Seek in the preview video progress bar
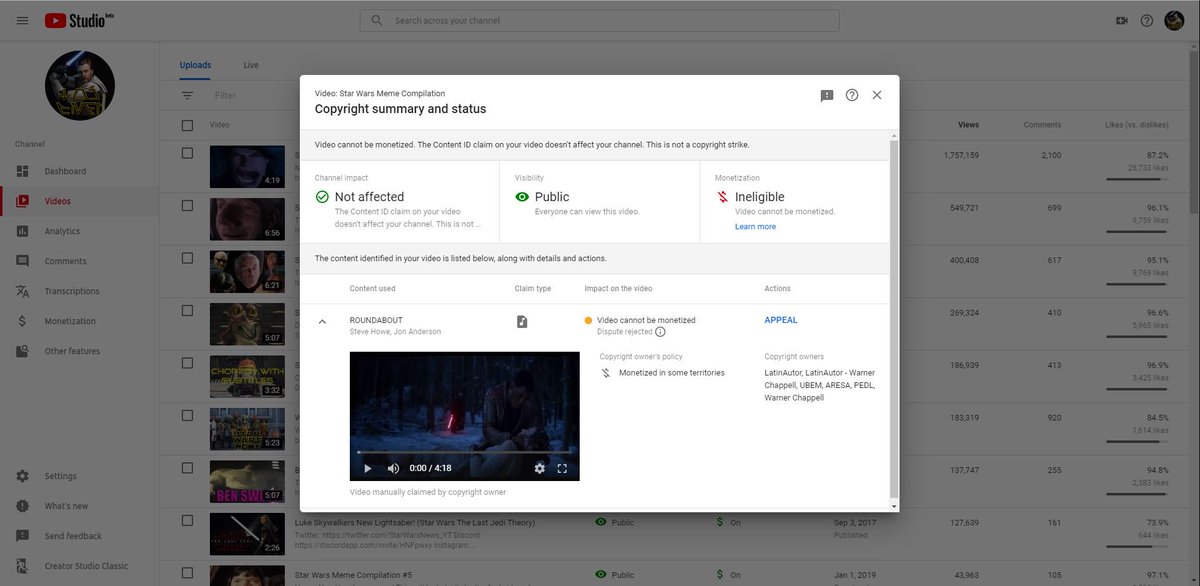 point(465,452)
